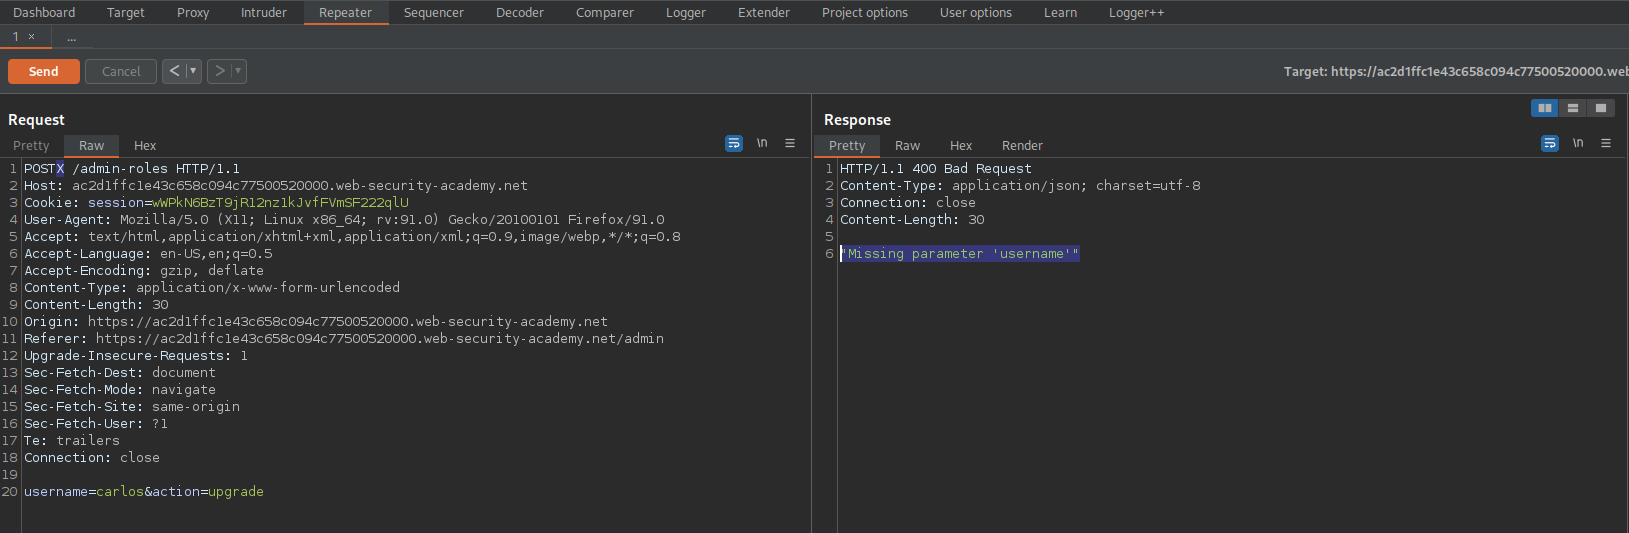
Task: Switch Response view to Hex
Action: [961, 145]
